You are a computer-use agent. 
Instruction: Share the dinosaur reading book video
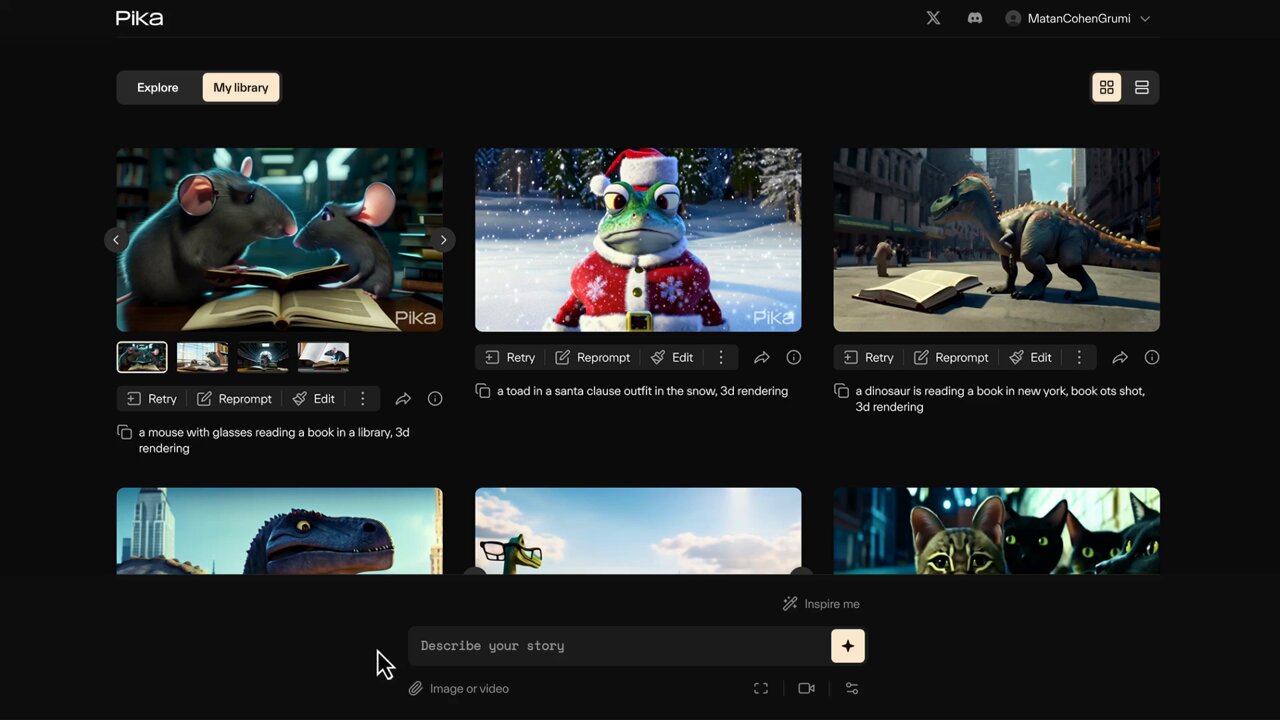1120,357
